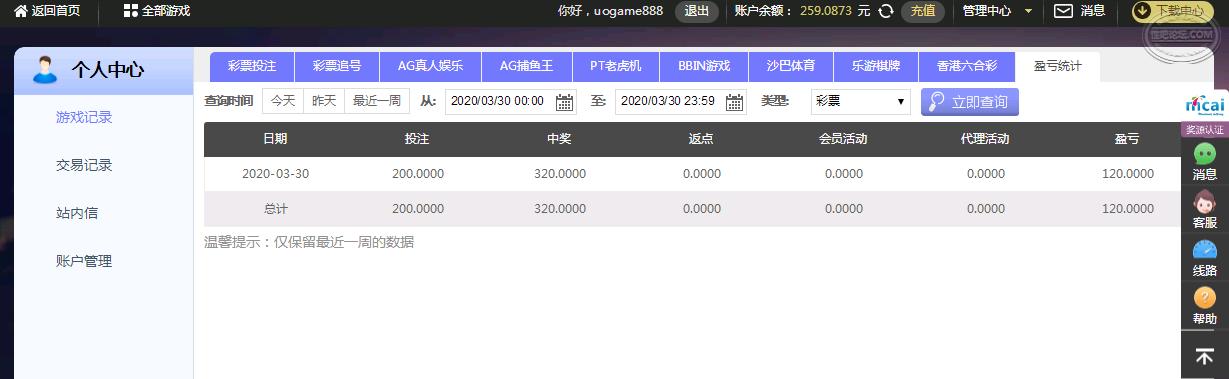Image resolution: width=1229 pixels, height=379 pixels.
Task: Click the 个人中心 user avatar icon
Action: pyautogui.click(x=45, y=70)
